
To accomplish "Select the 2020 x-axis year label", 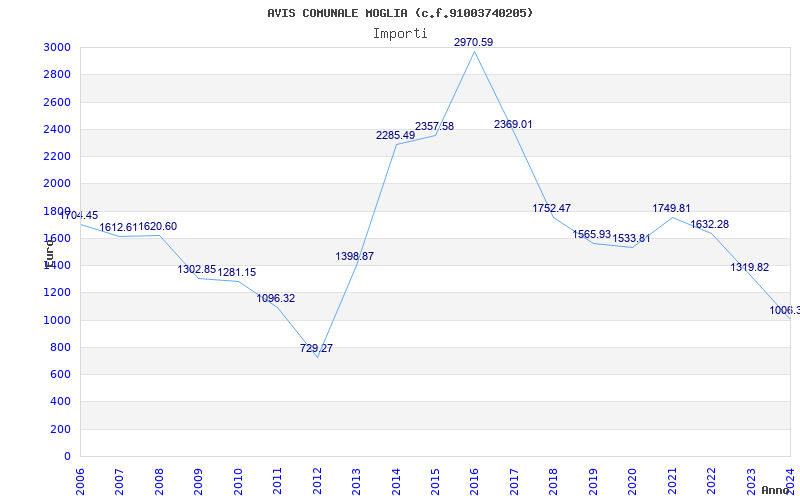I will (x=633, y=481).
